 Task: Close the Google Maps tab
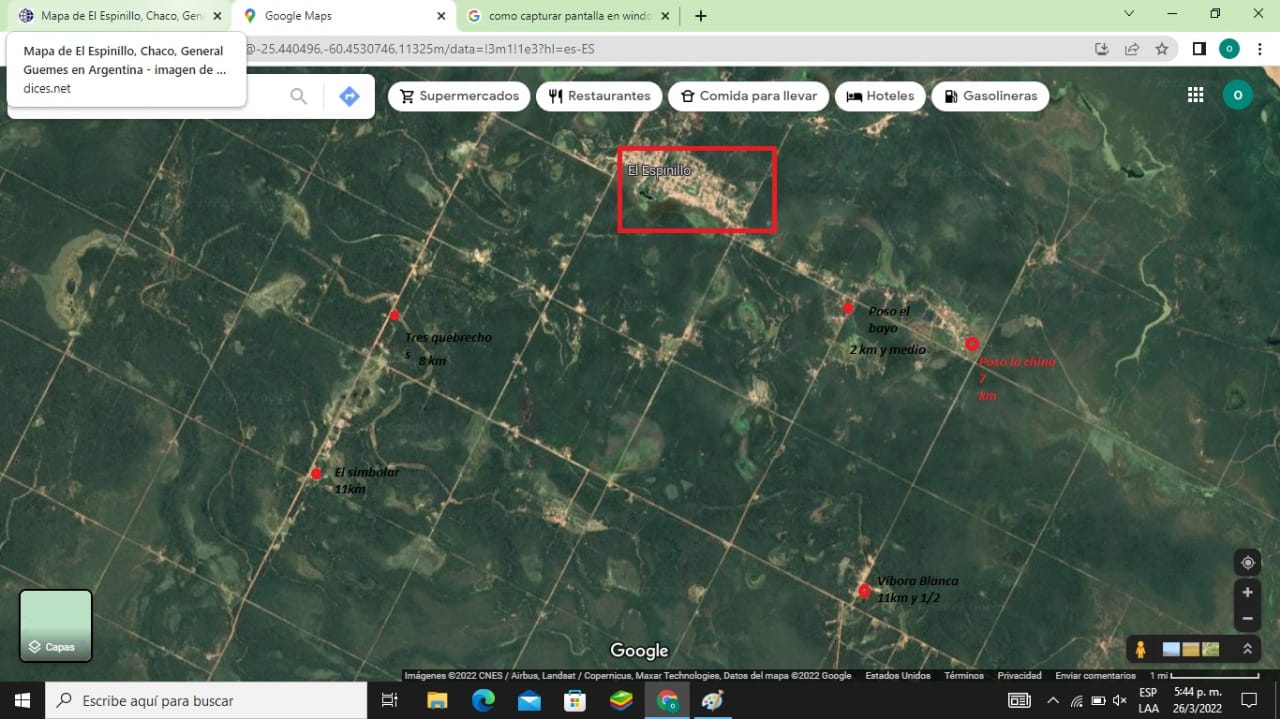(x=441, y=16)
